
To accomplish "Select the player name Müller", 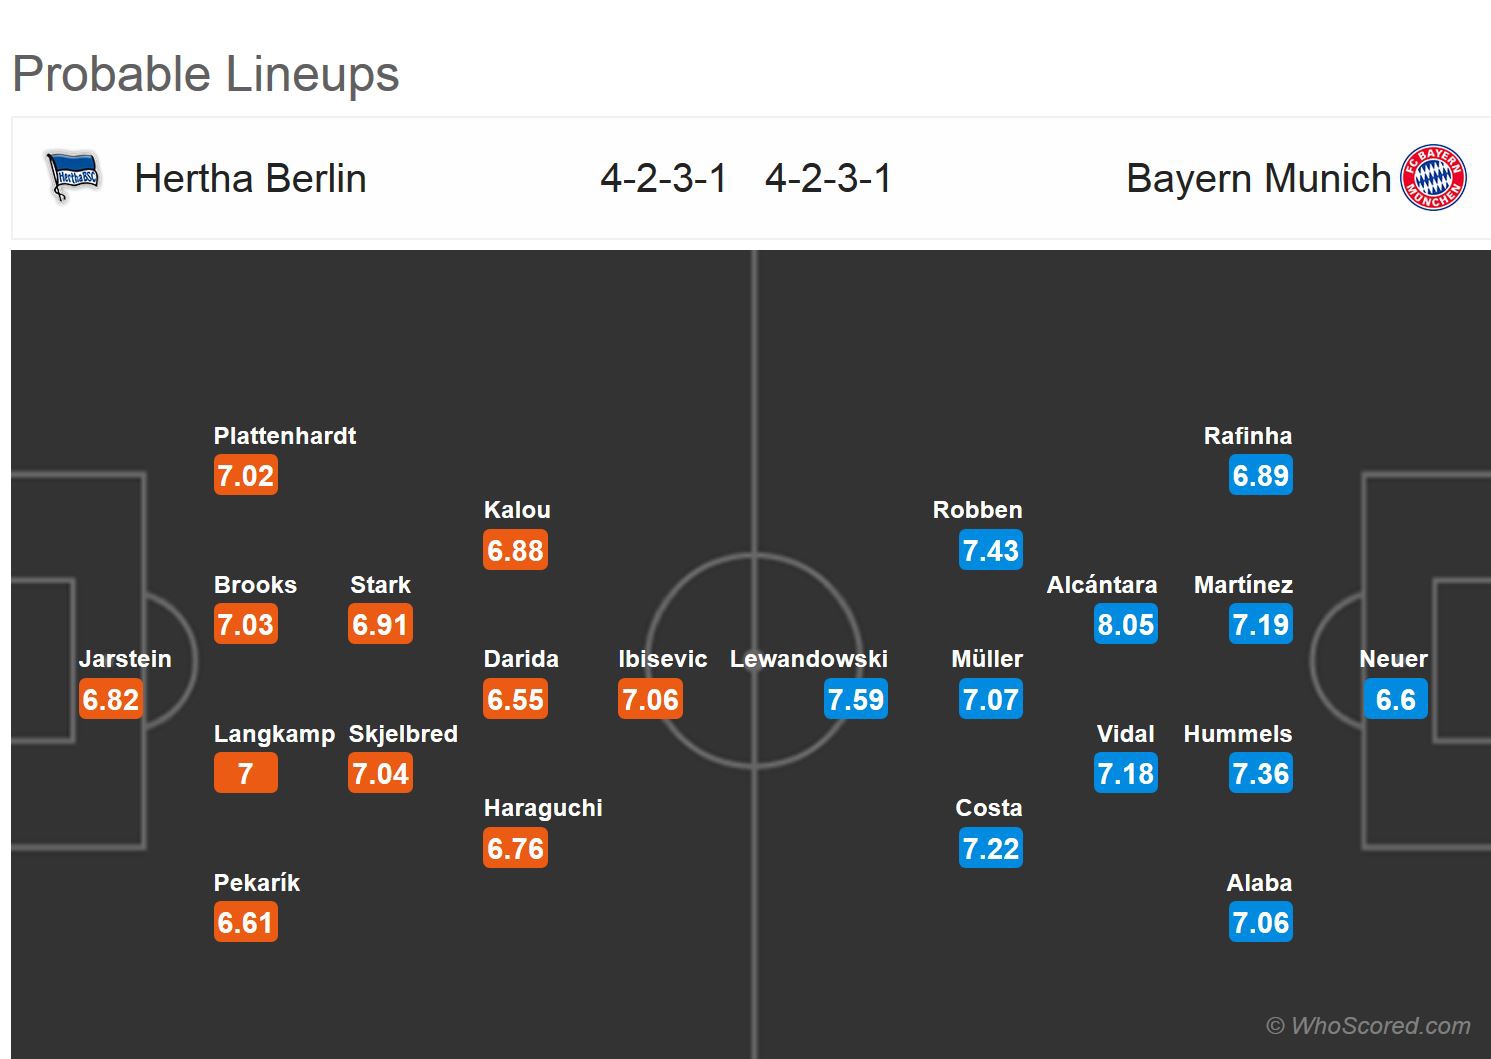I will point(987,659).
